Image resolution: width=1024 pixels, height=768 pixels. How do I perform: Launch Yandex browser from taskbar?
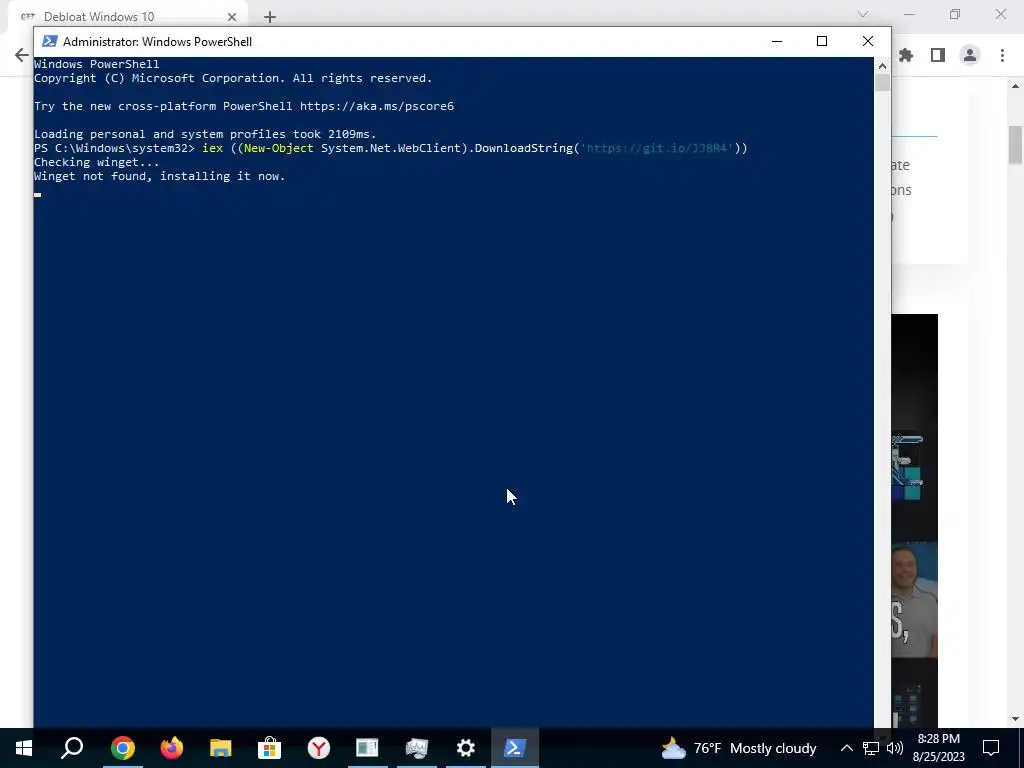[x=319, y=748]
